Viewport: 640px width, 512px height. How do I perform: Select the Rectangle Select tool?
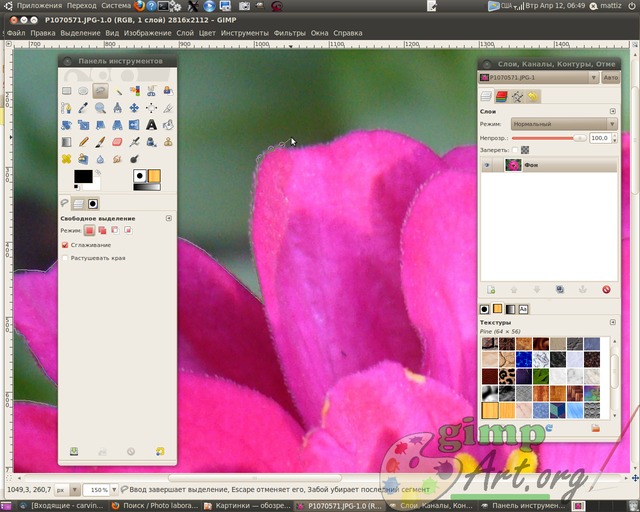[x=67, y=91]
